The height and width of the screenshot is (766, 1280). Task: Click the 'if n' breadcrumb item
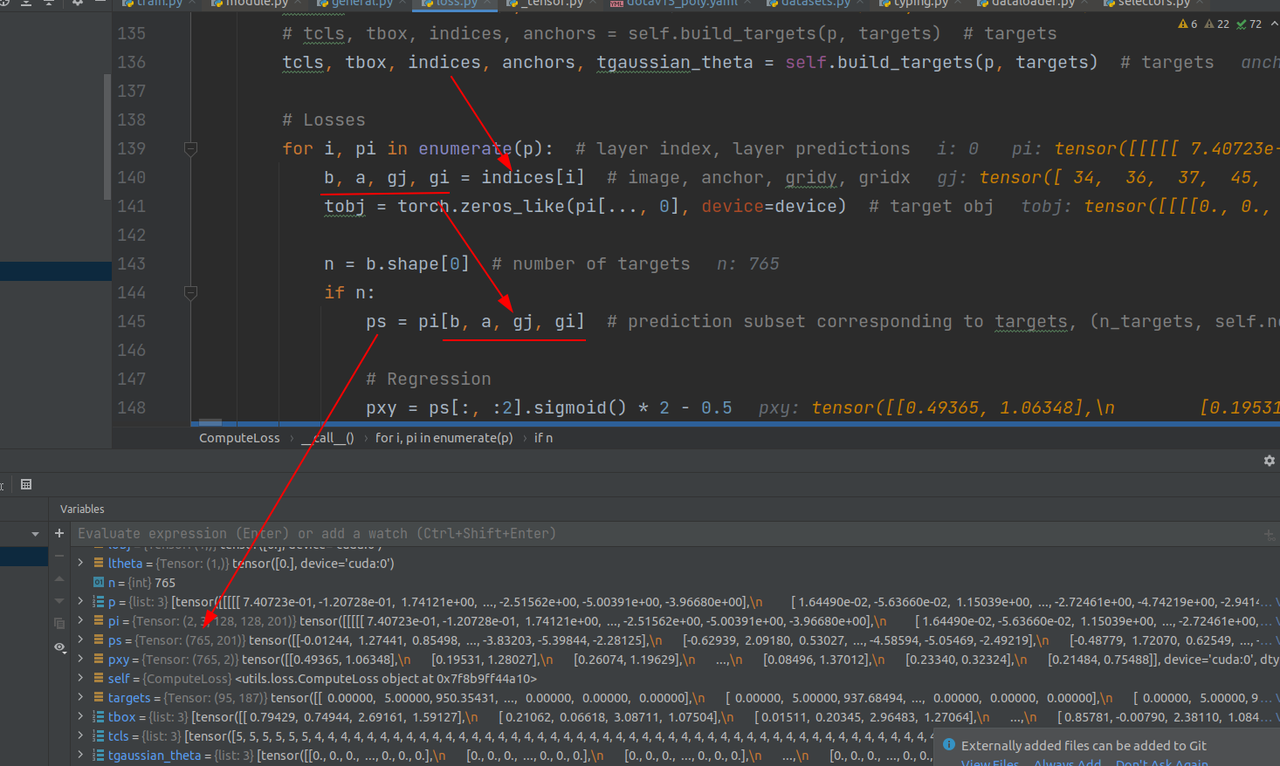(x=543, y=438)
